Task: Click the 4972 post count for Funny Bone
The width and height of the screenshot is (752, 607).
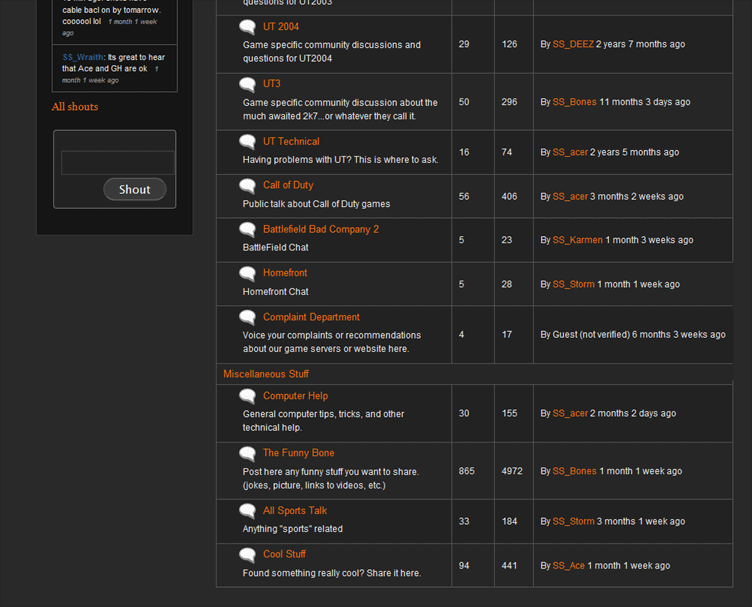Action: point(512,471)
